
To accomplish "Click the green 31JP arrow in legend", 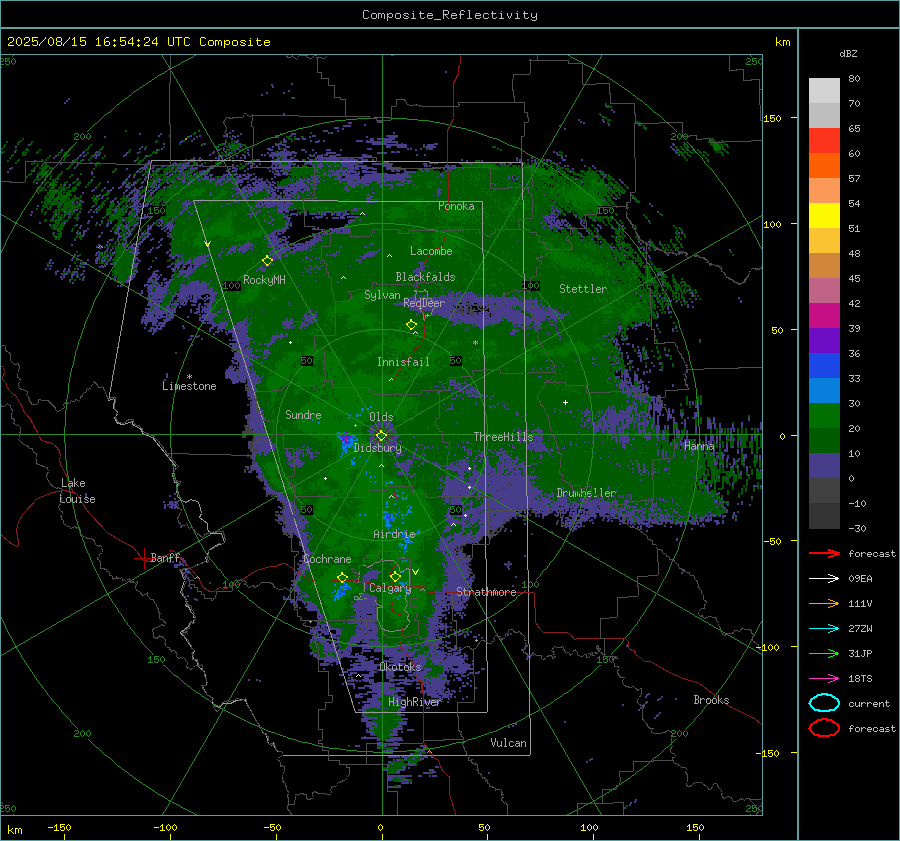I will click(x=824, y=653).
